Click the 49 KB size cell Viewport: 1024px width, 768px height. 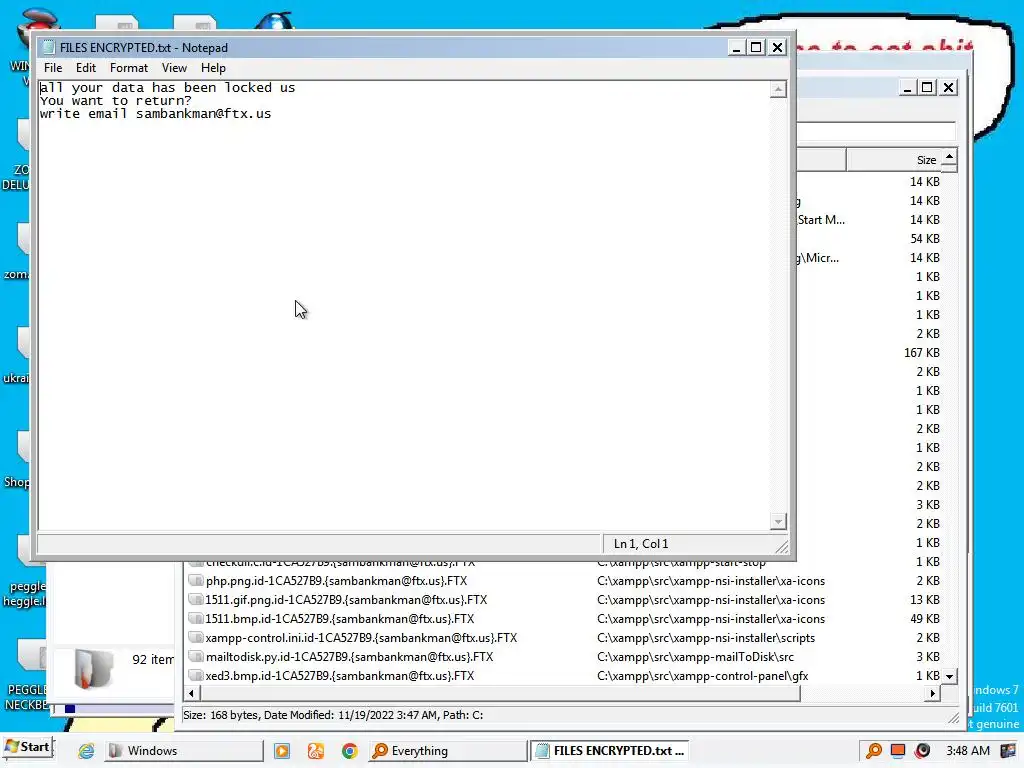(925, 618)
